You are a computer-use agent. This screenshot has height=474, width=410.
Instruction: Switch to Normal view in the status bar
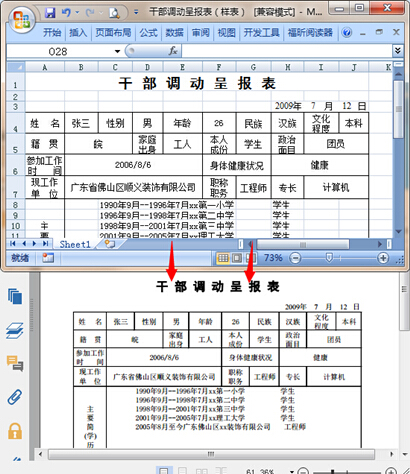click(x=223, y=258)
